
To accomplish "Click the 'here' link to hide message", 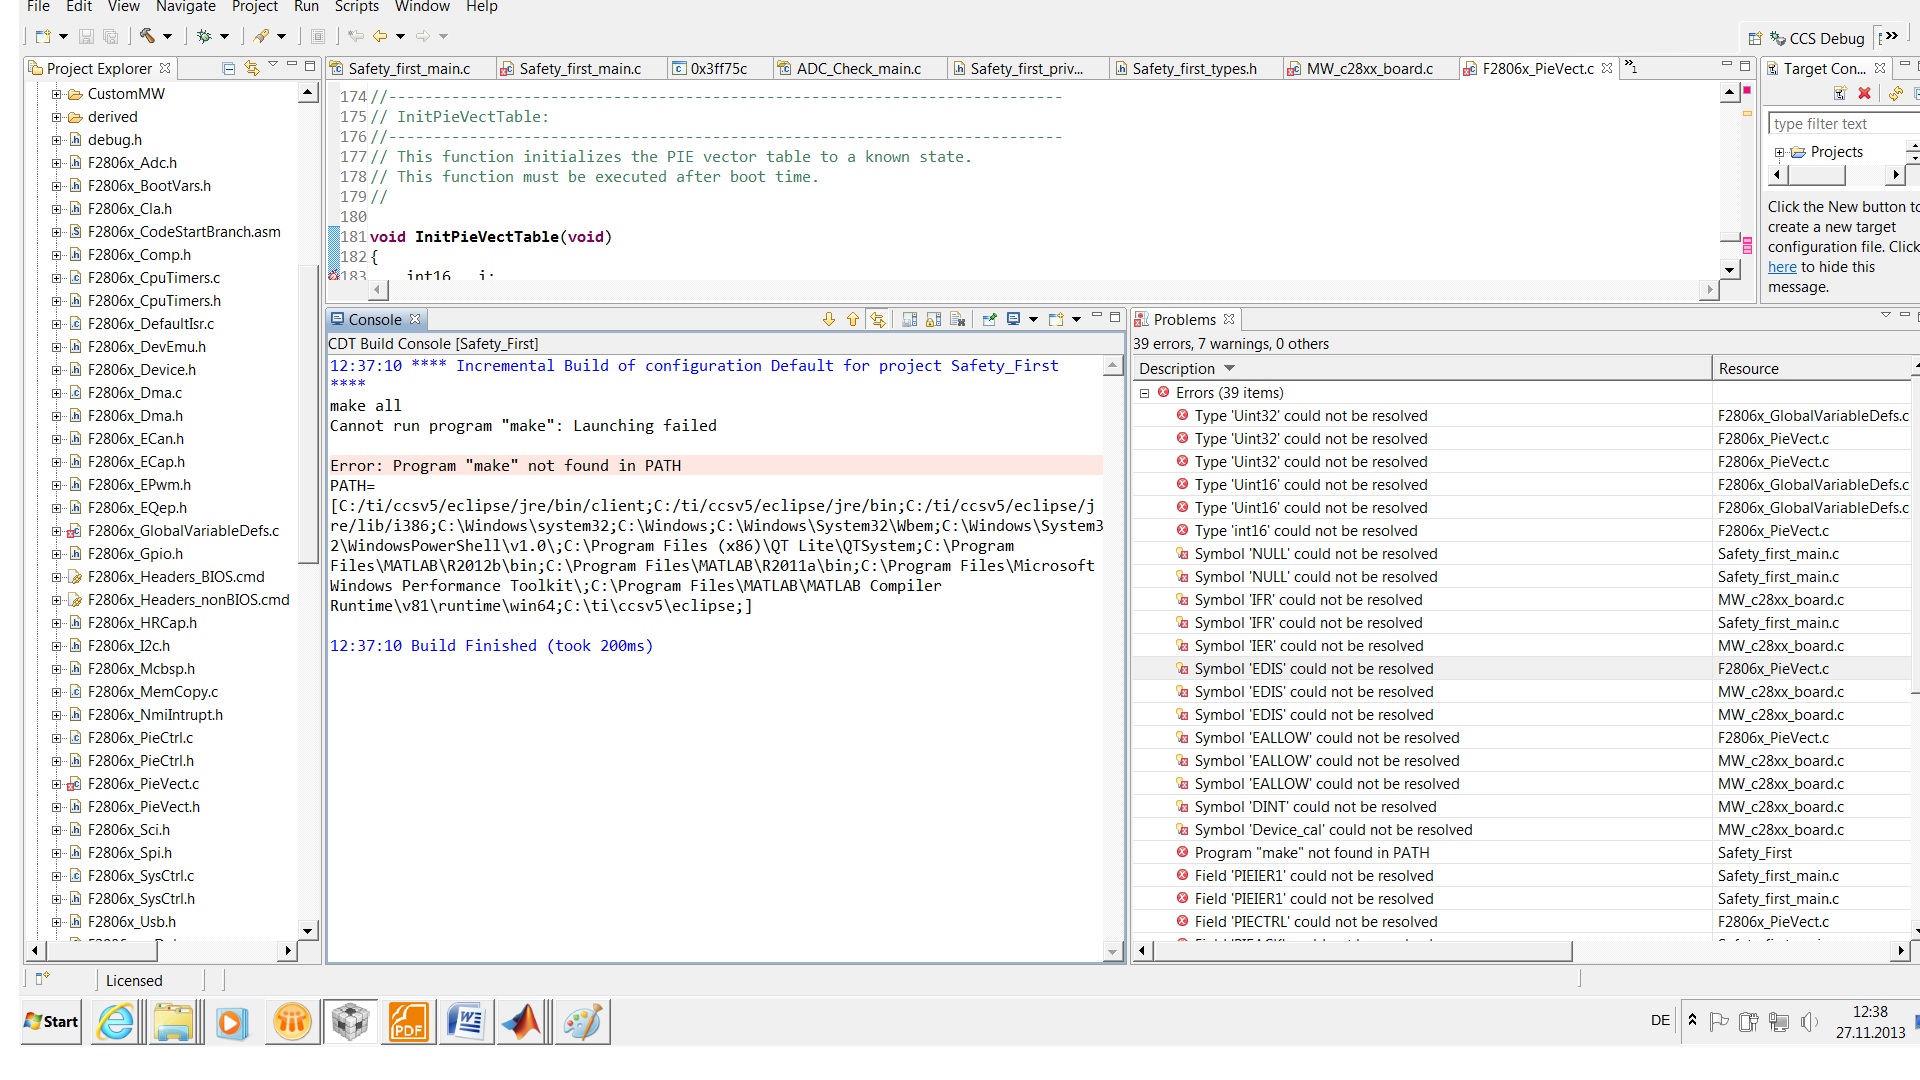I will pyautogui.click(x=1781, y=267).
